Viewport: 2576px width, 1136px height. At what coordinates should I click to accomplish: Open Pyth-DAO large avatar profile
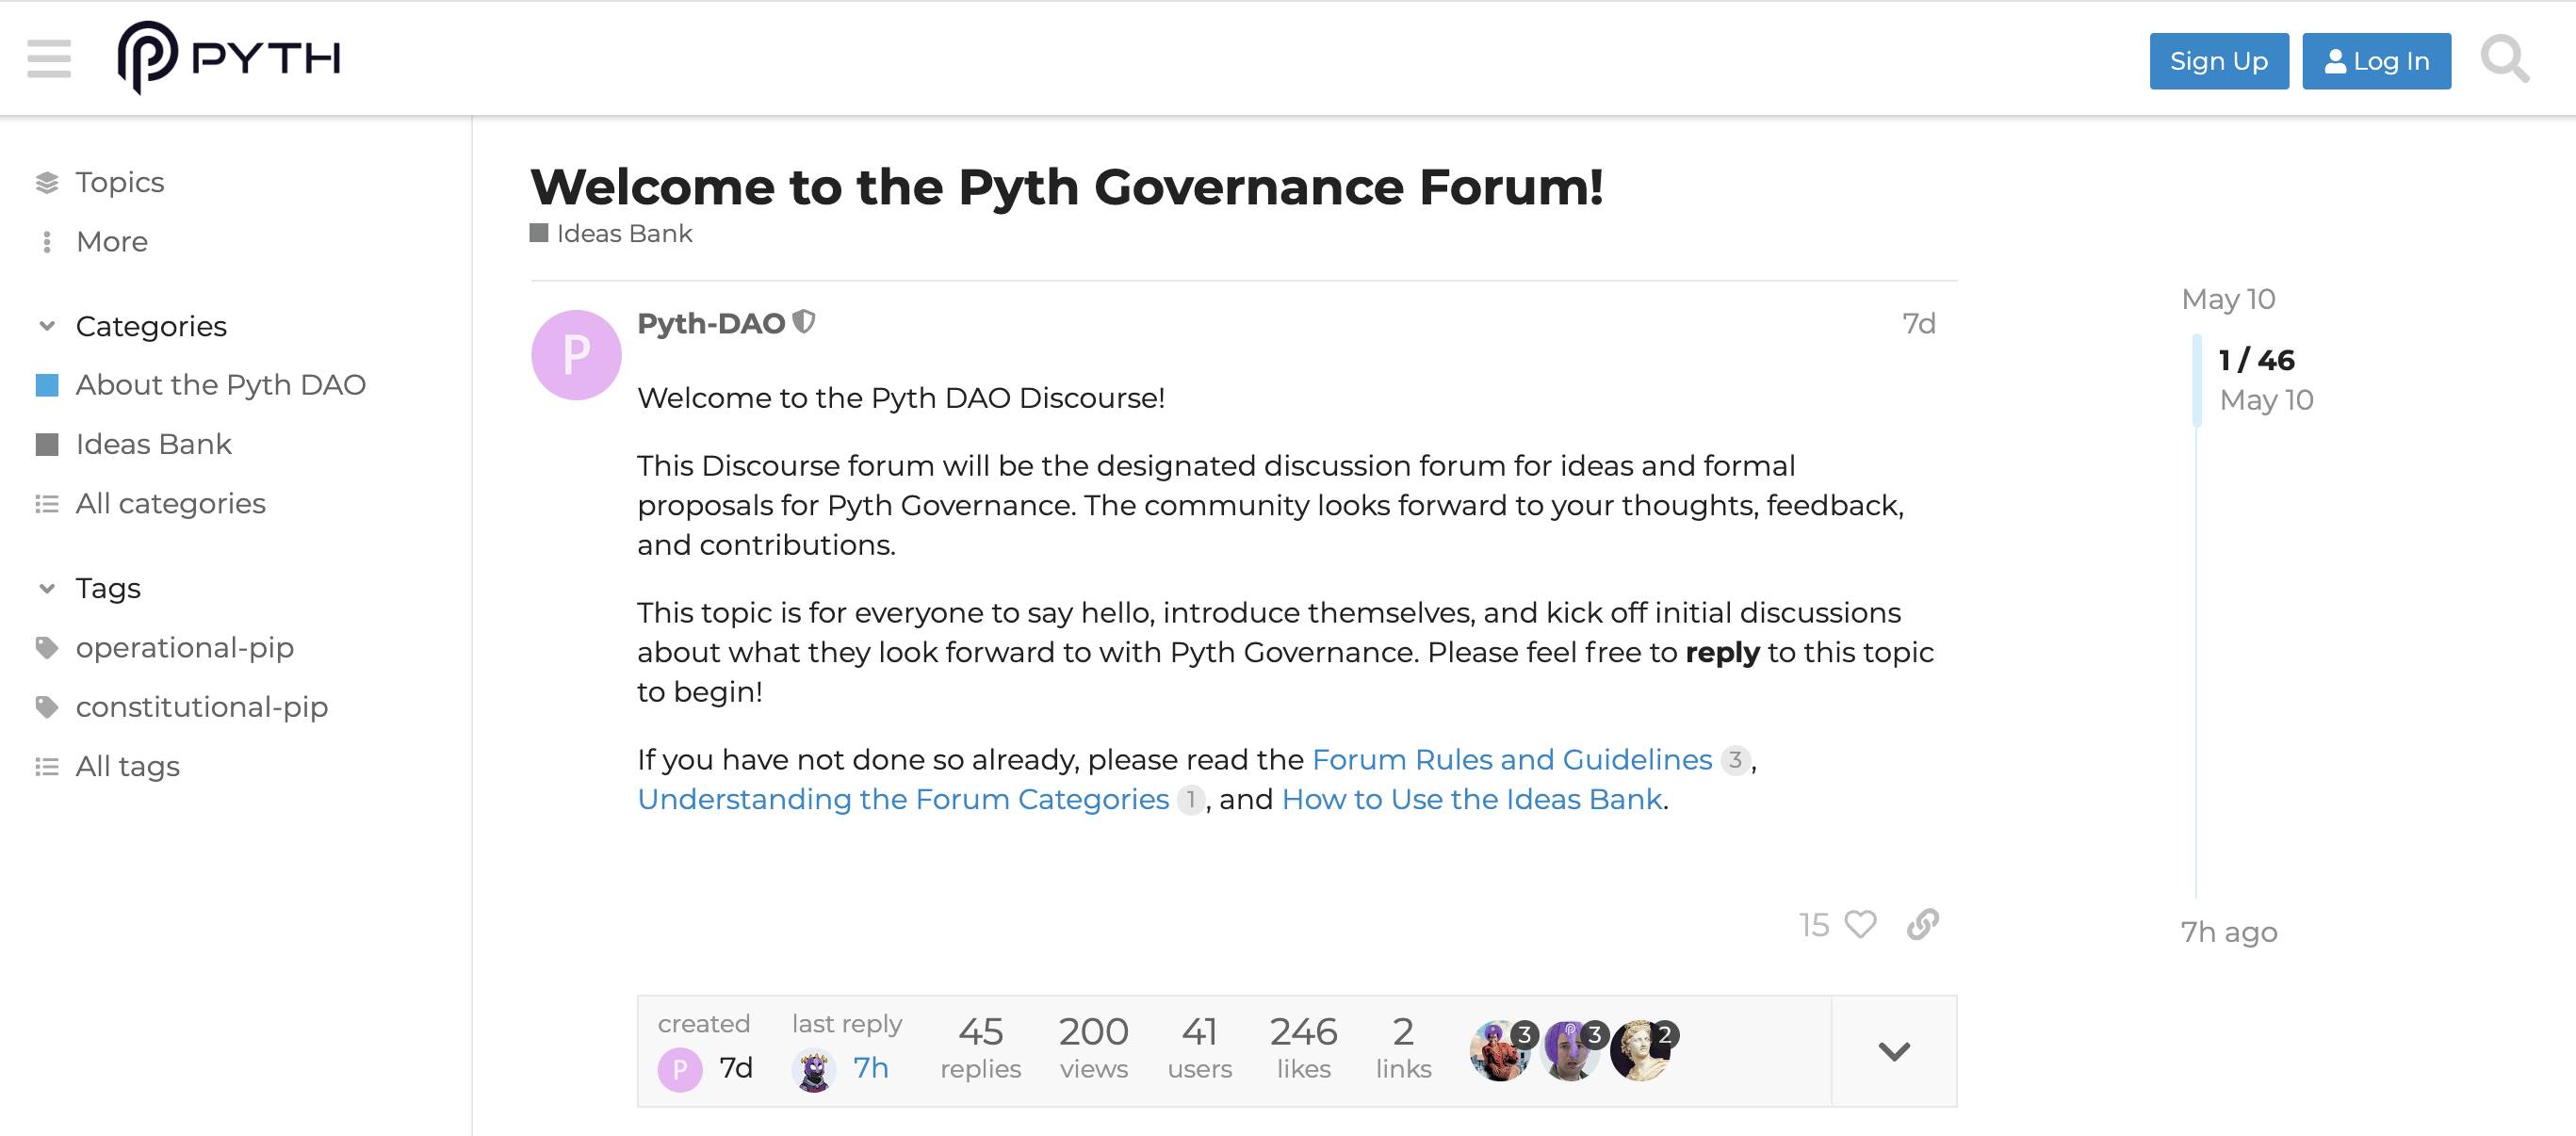(x=576, y=355)
